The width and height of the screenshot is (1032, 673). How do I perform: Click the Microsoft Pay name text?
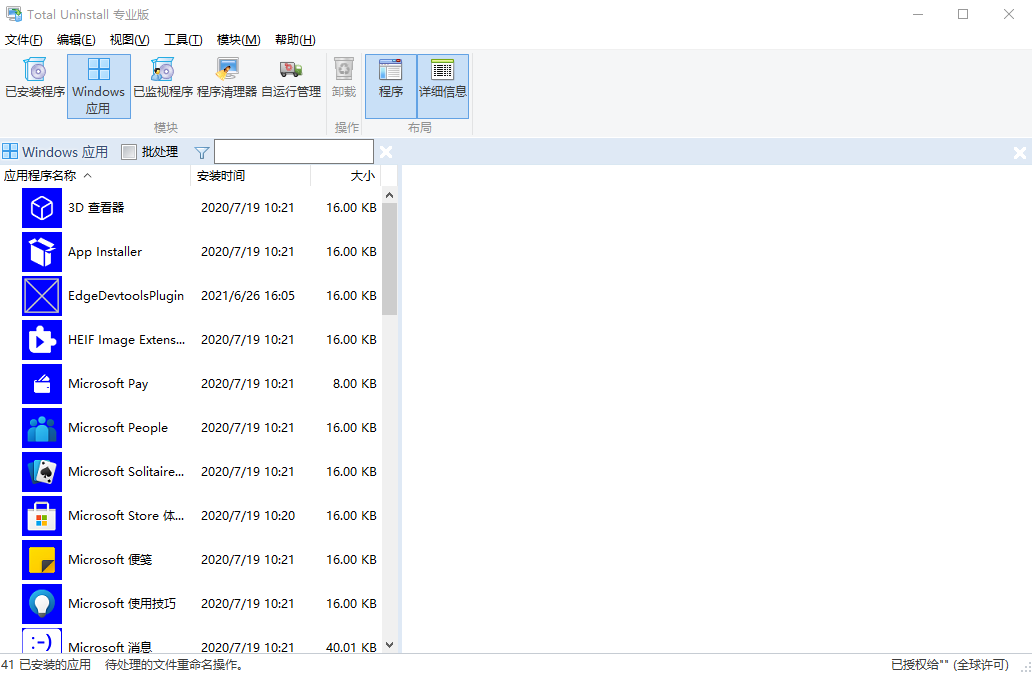pos(108,384)
